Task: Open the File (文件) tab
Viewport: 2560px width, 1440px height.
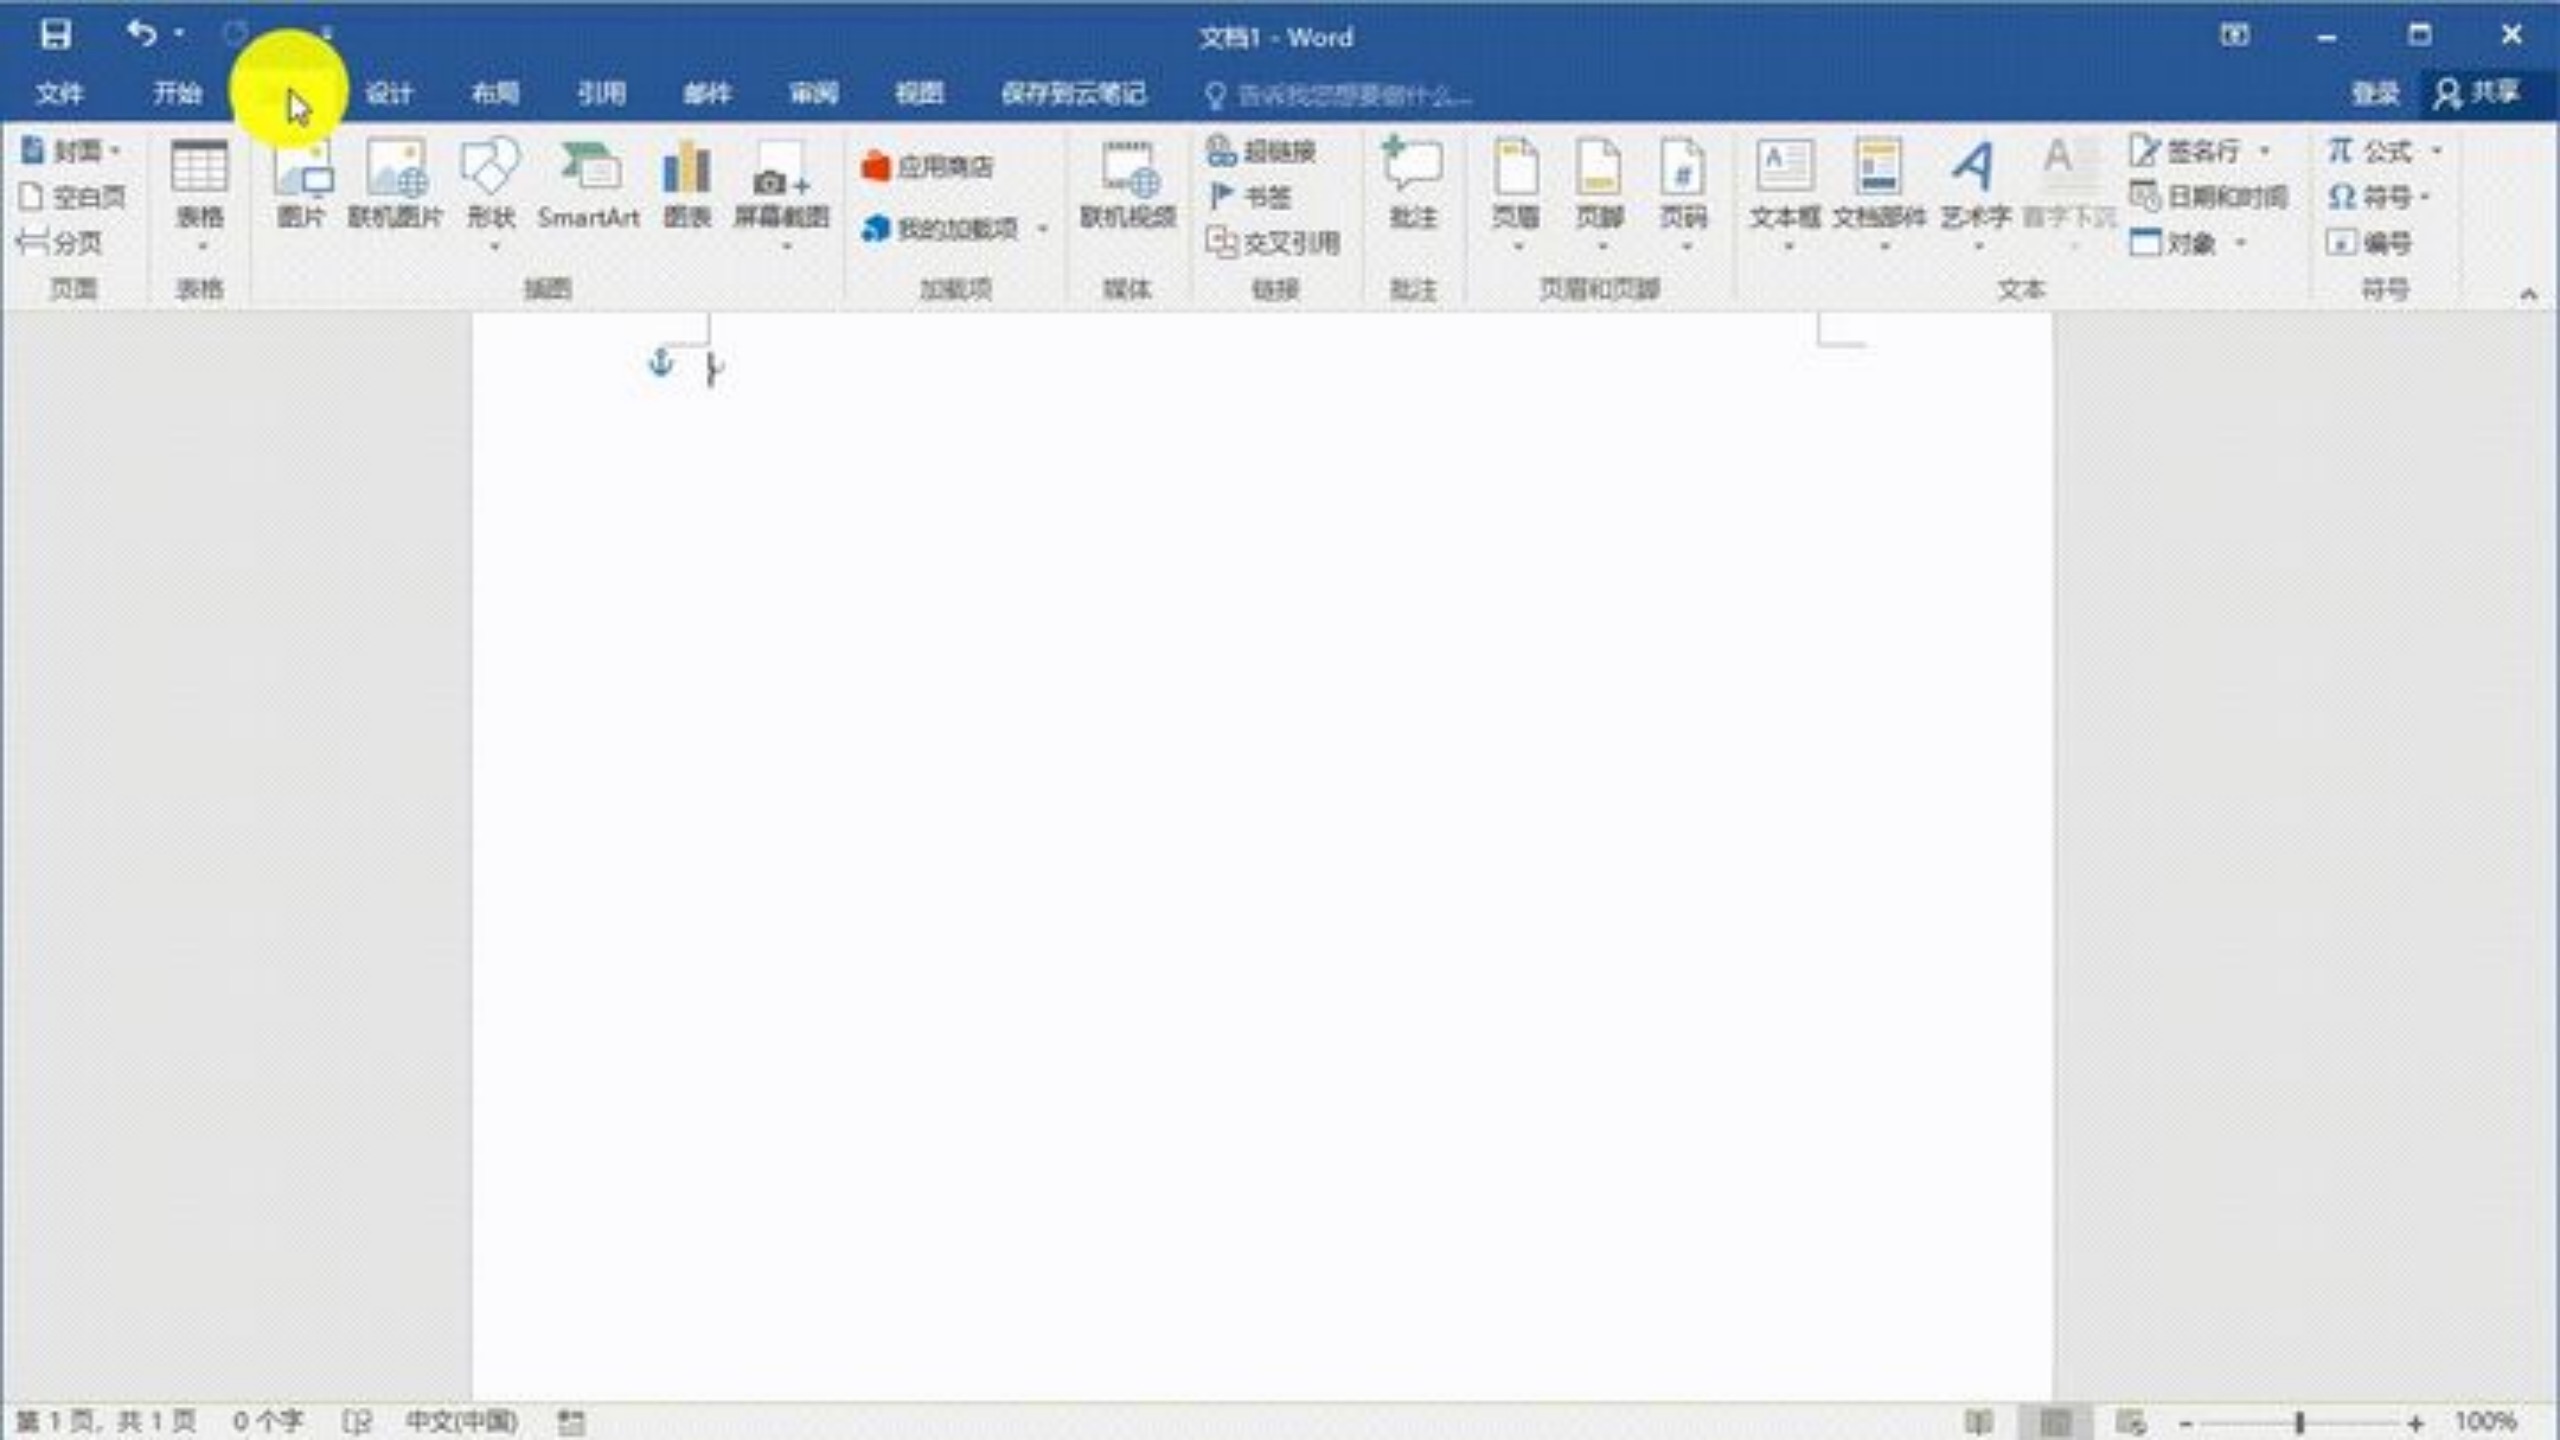Action: (x=59, y=94)
